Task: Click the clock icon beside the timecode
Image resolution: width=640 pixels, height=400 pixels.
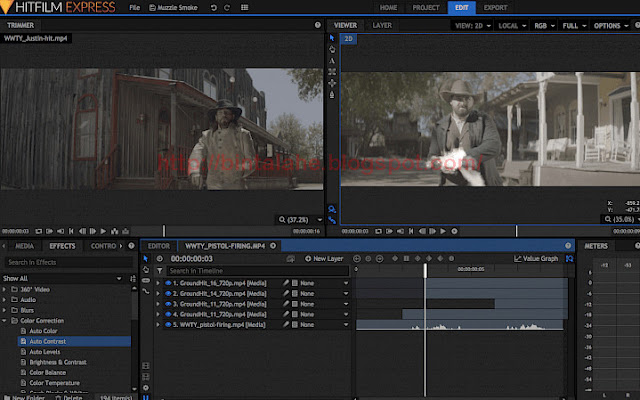Action: click(x=160, y=259)
